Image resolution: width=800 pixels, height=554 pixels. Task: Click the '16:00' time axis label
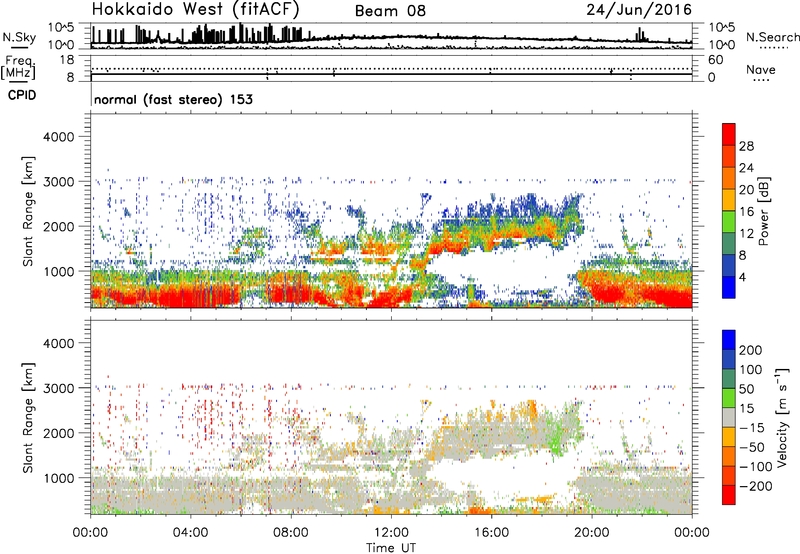[491, 533]
